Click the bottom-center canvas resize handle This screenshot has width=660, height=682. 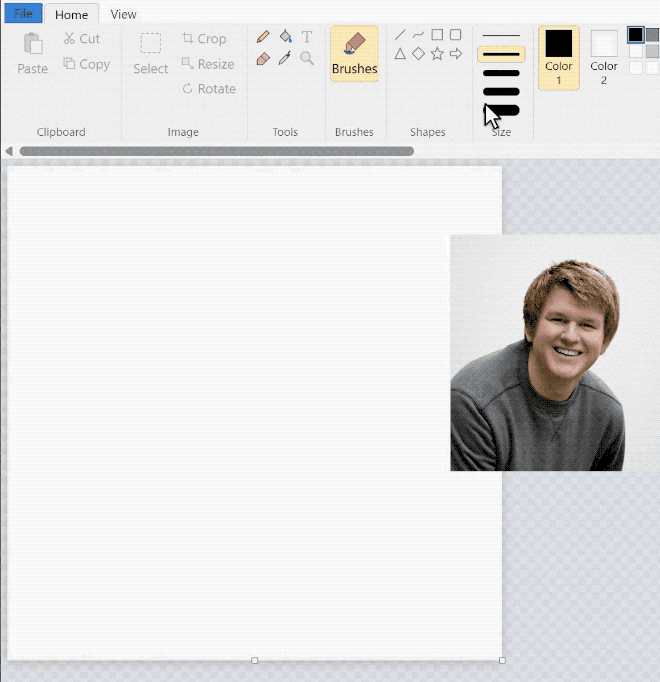coord(255,660)
